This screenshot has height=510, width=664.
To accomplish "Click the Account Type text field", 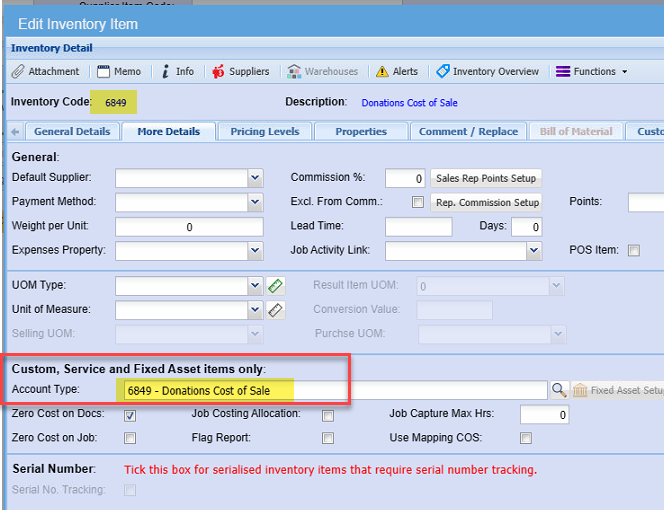I will (x=335, y=390).
